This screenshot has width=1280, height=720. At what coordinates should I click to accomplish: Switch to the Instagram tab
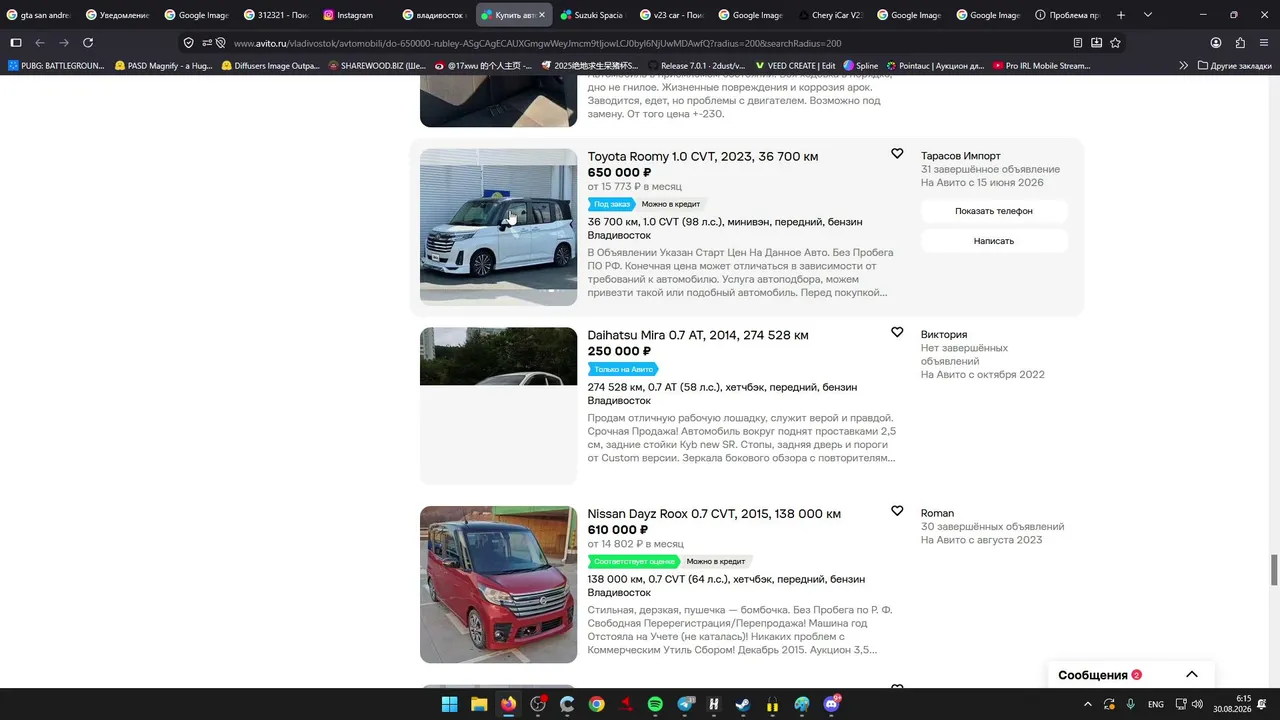(355, 15)
